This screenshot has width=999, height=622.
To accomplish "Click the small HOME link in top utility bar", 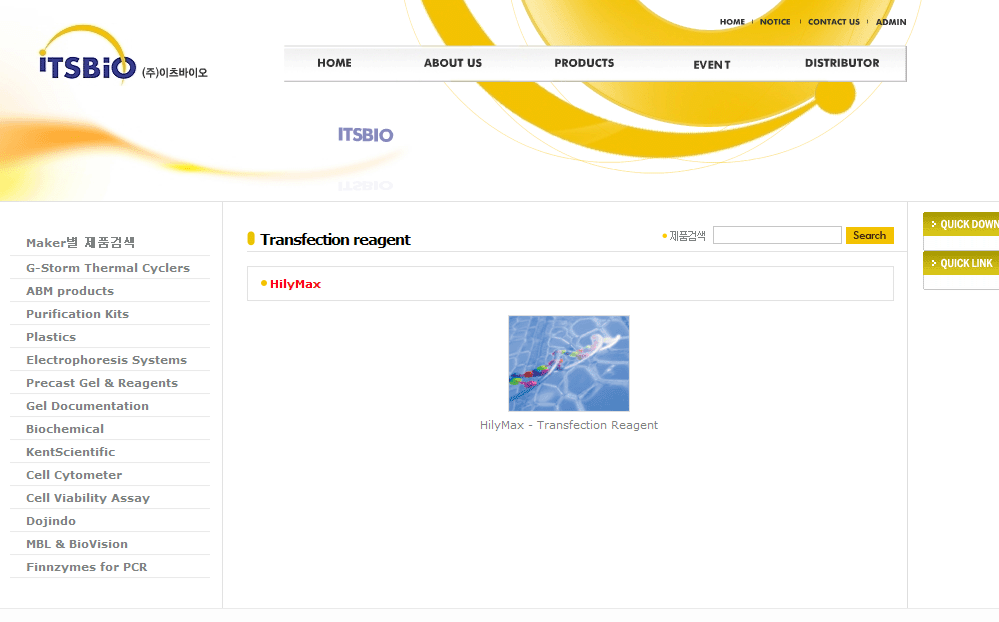I will tap(732, 22).
